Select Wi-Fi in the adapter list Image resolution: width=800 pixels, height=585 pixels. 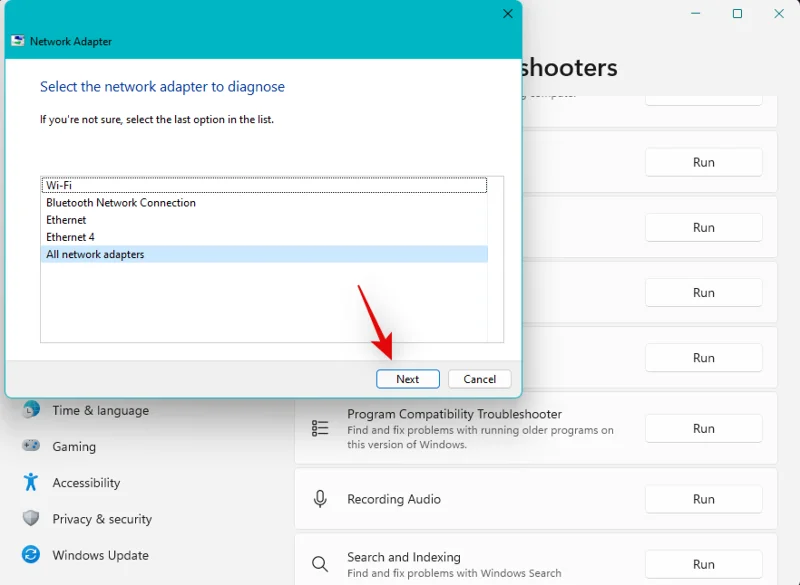coord(59,186)
